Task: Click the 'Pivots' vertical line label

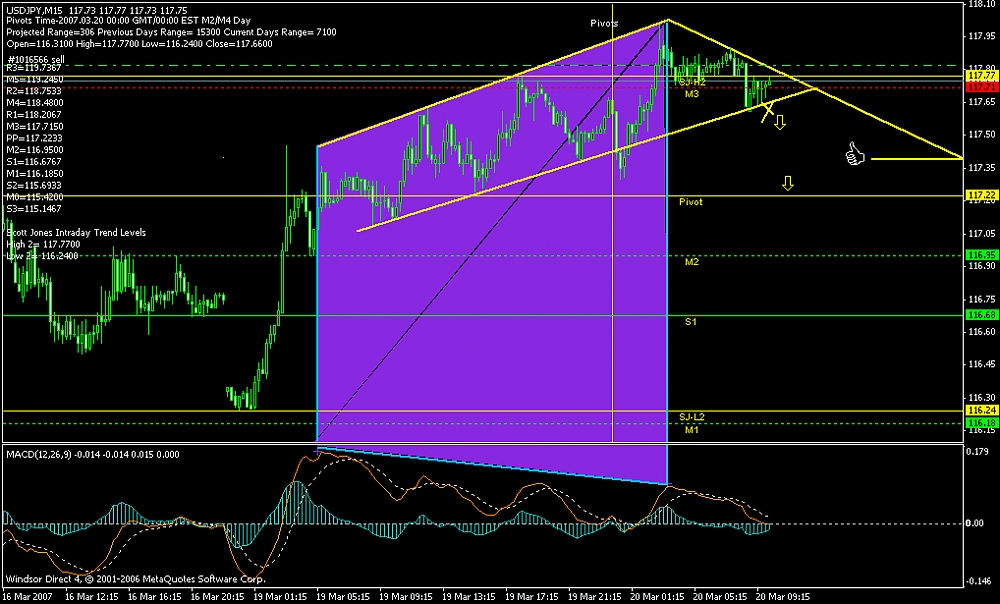Action: click(x=603, y=22)
